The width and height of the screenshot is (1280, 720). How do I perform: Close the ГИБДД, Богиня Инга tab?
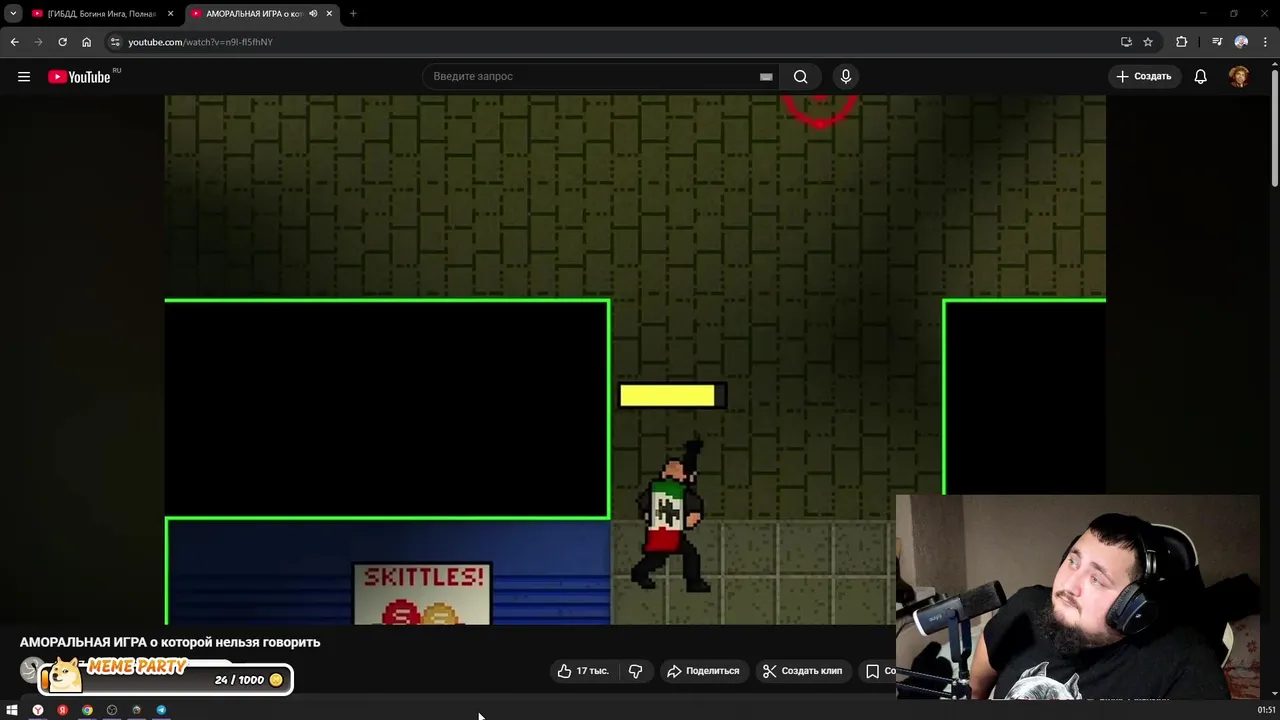(170, 14)
